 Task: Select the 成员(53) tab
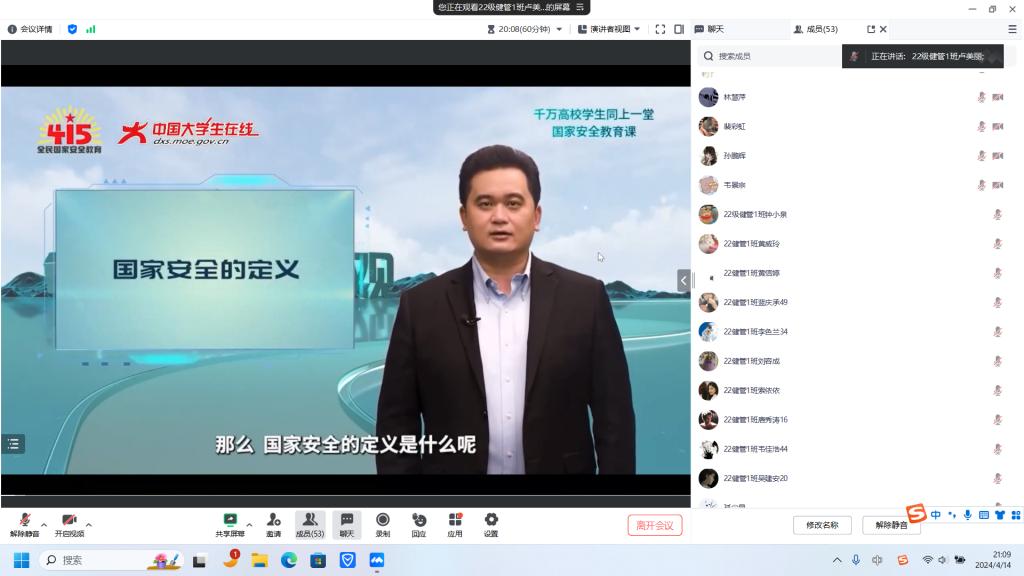tap(815, 29)
